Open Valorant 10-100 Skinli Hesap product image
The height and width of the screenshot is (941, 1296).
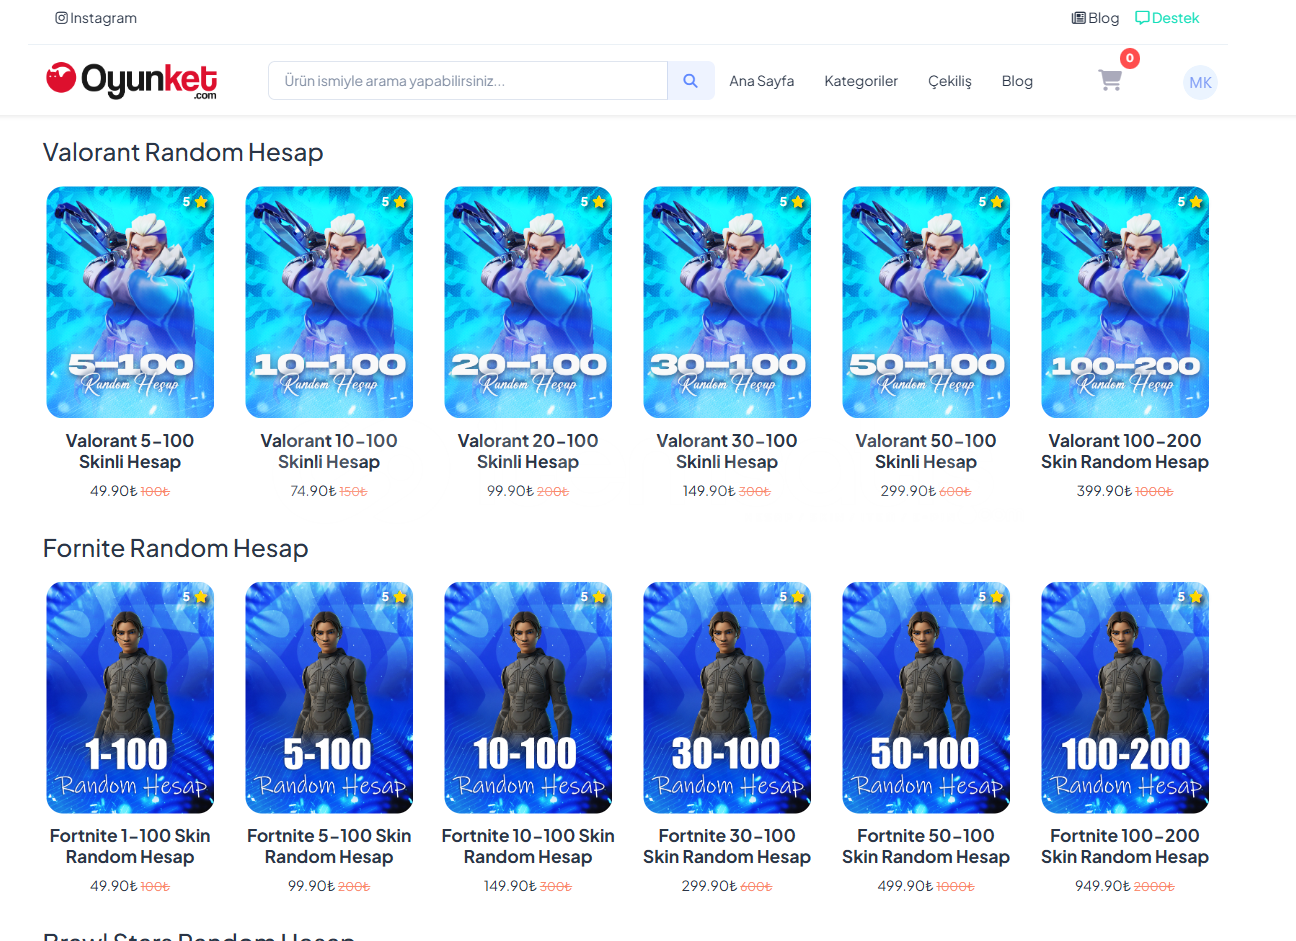pyautogui.click(x=329, y=302)
